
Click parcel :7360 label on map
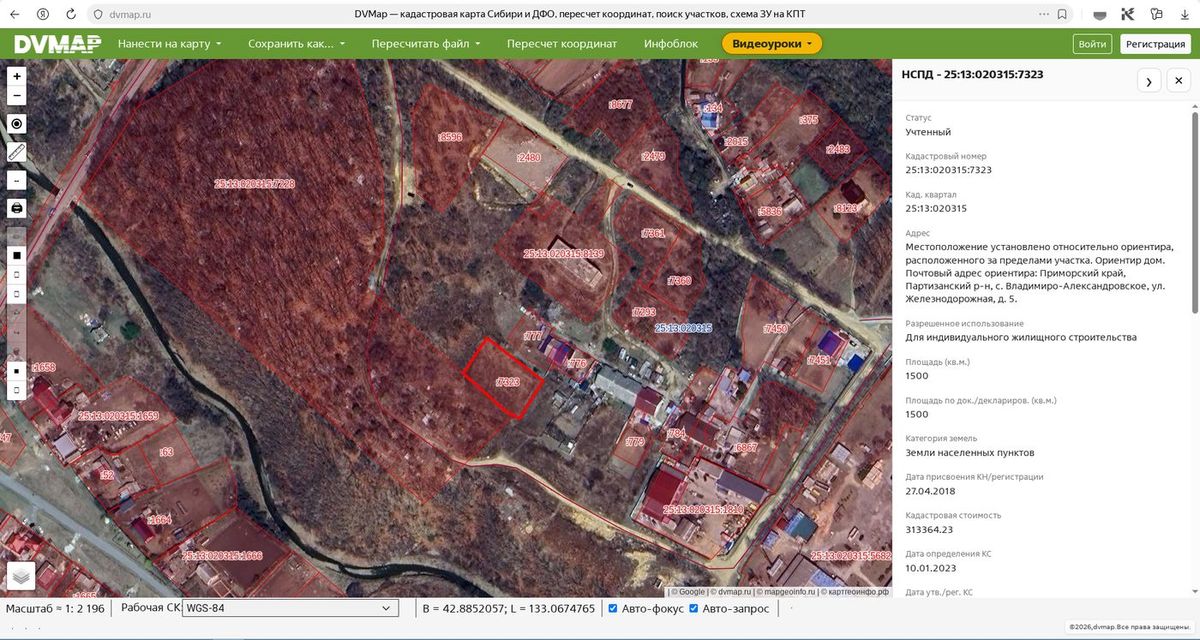[x=679, y=281]
